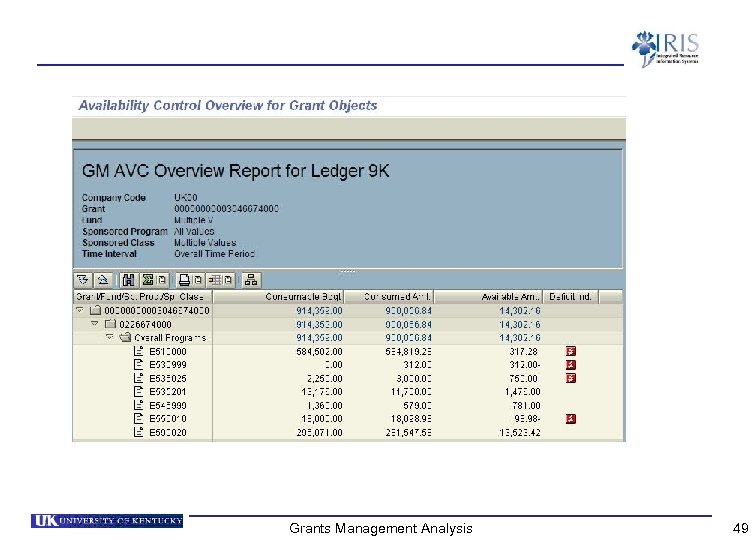The height and width of the screenshot is (540, 756).
Task: Click the document icon beside E545999
Action: pyautogui.click(x=138, y=405)
